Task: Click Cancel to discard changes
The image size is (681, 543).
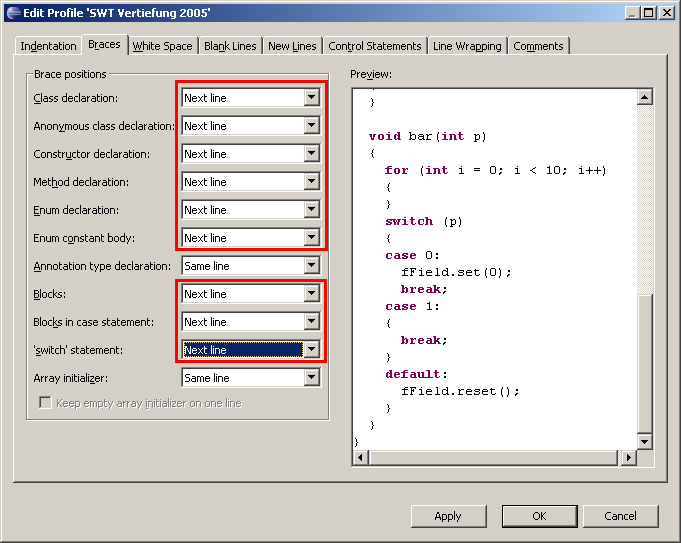Action: (x=620, y=516)
